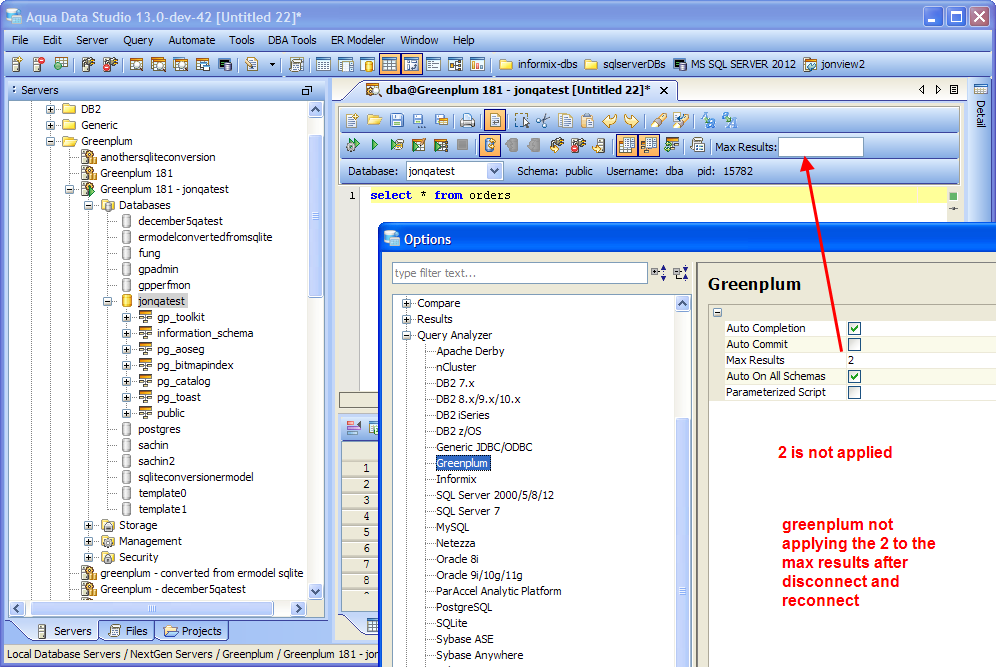This screenshot has width=996, height=667.
Task: Expand the gp_toolkit schema
Action: point(126,317)
